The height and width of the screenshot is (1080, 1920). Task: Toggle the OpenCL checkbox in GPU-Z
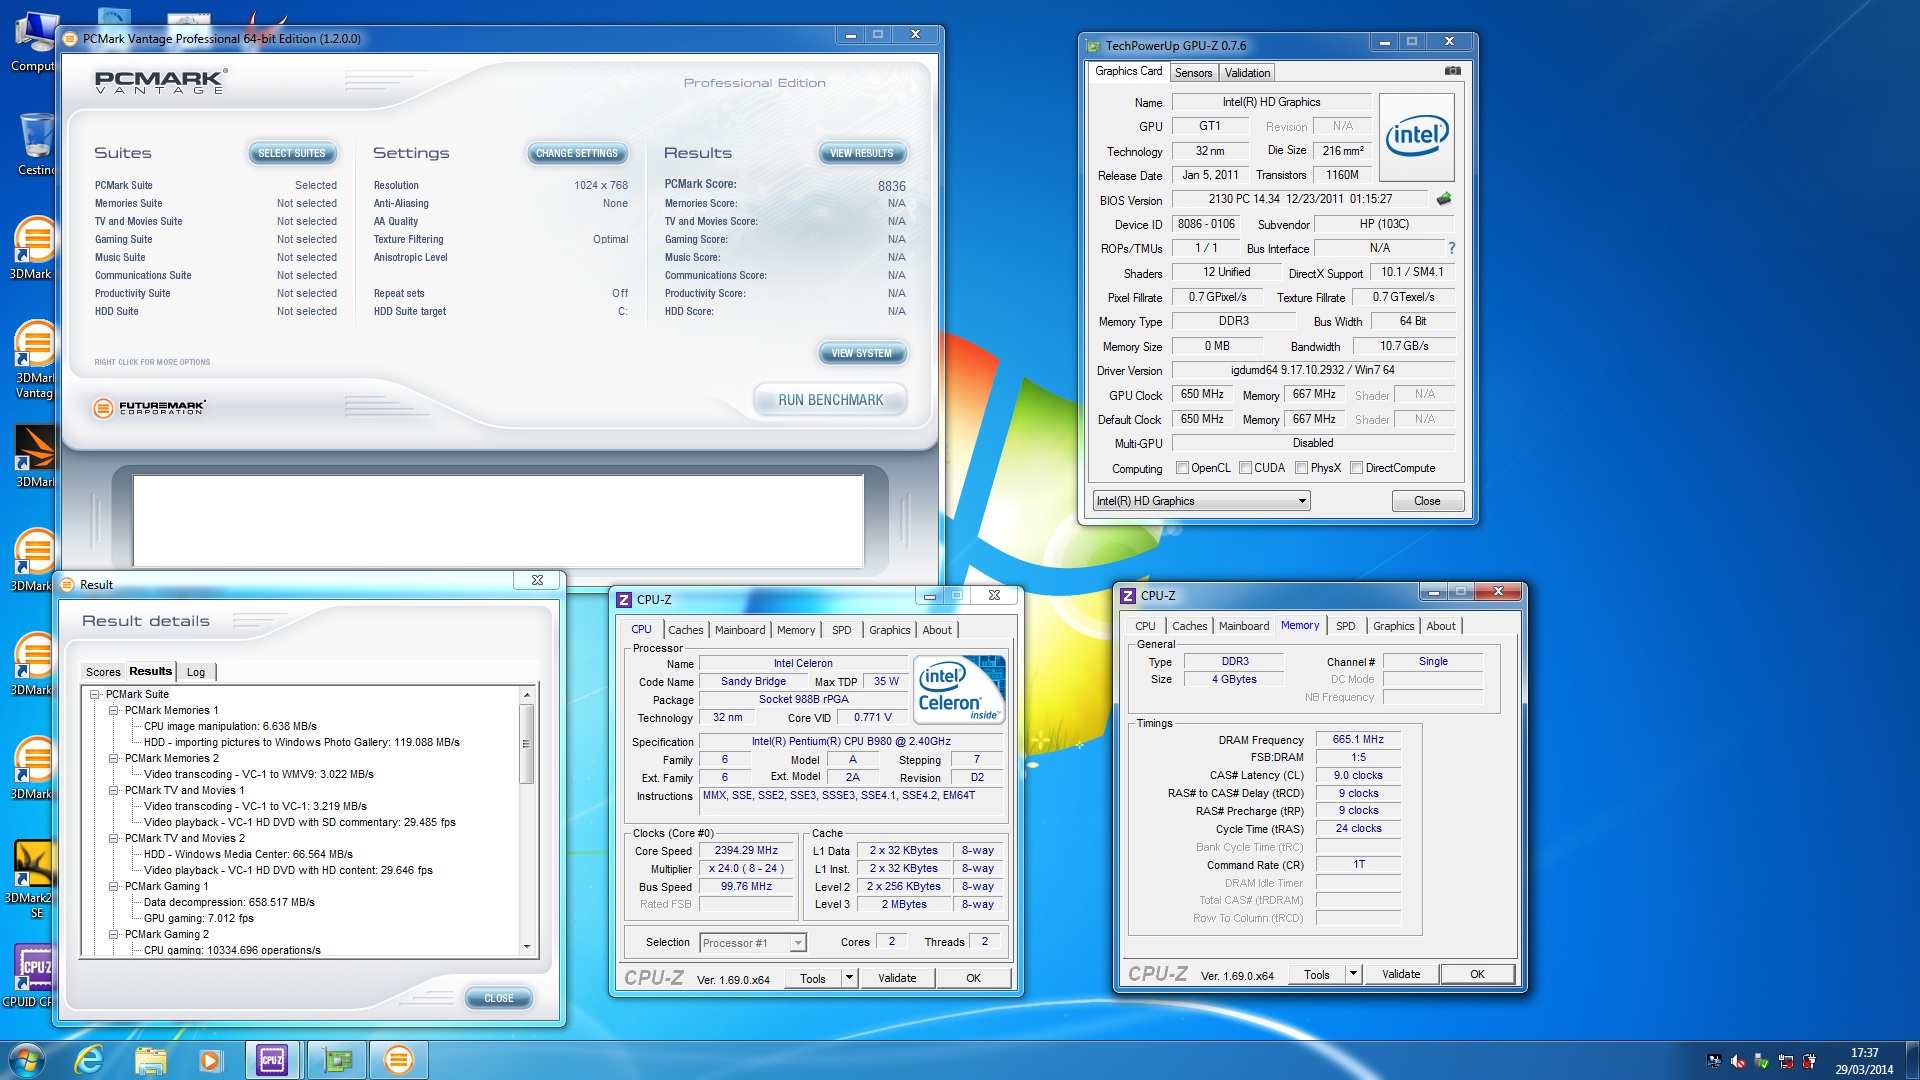tap(1182, 468)
